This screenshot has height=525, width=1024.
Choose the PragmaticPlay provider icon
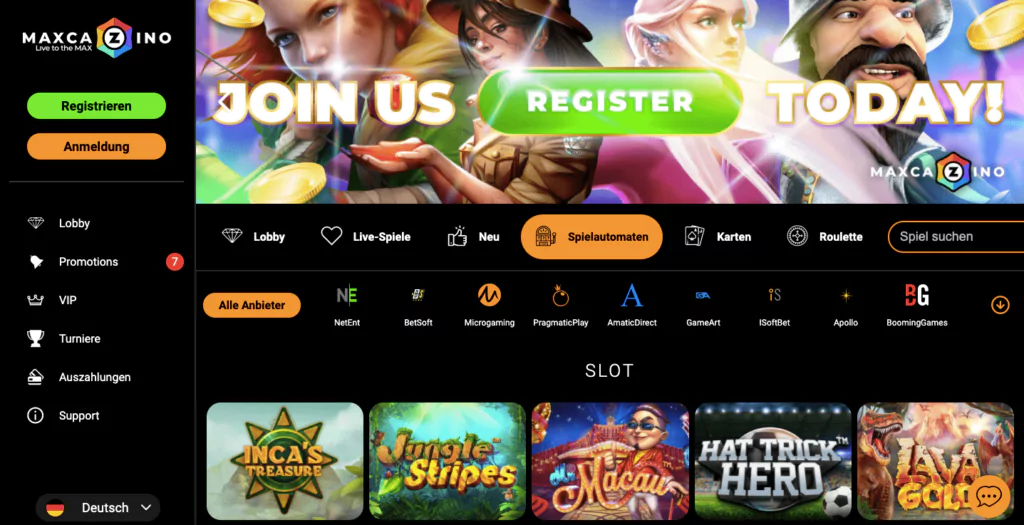pos(560,295)
